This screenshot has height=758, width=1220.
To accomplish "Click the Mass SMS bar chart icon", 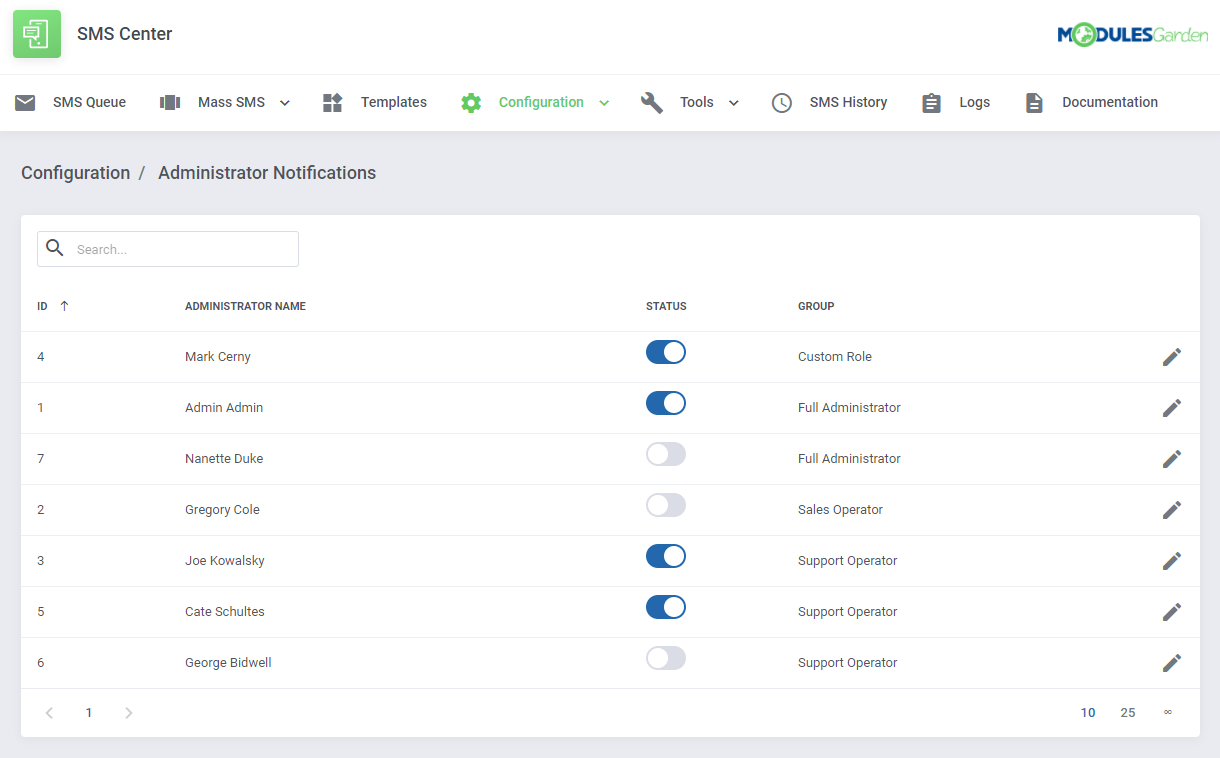I will coord(169,101).
